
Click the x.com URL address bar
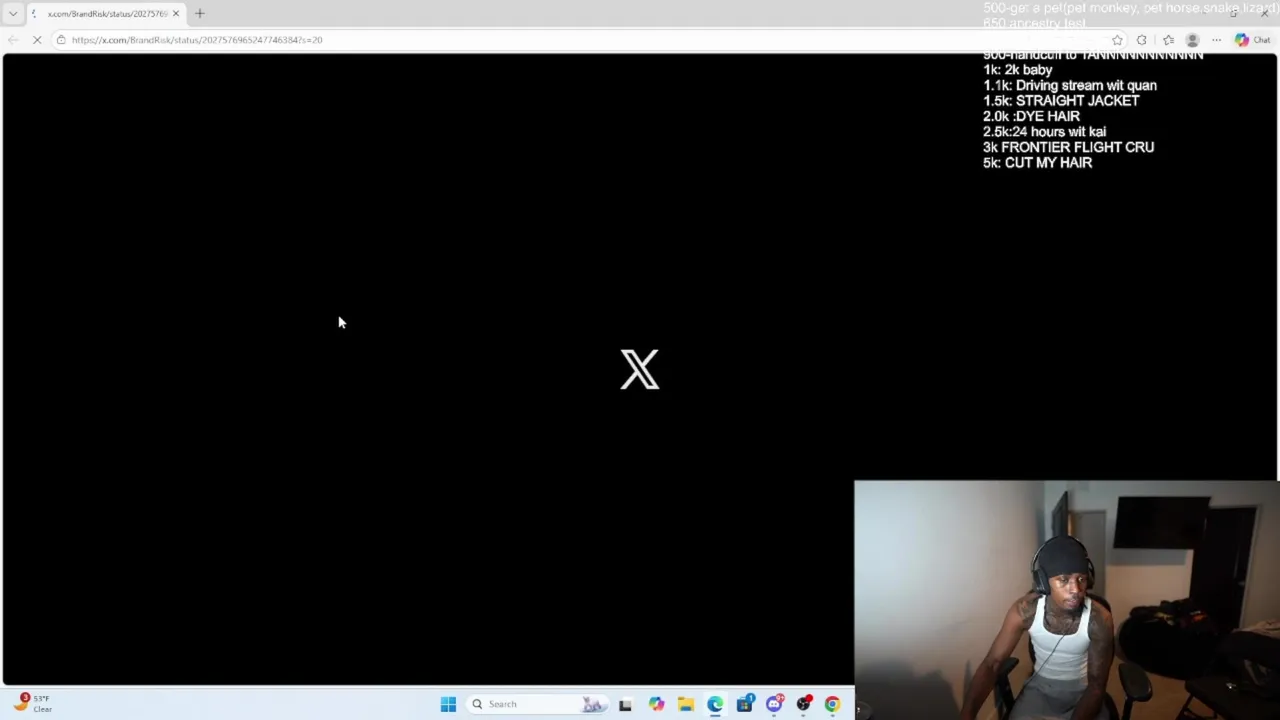[580, 40]
